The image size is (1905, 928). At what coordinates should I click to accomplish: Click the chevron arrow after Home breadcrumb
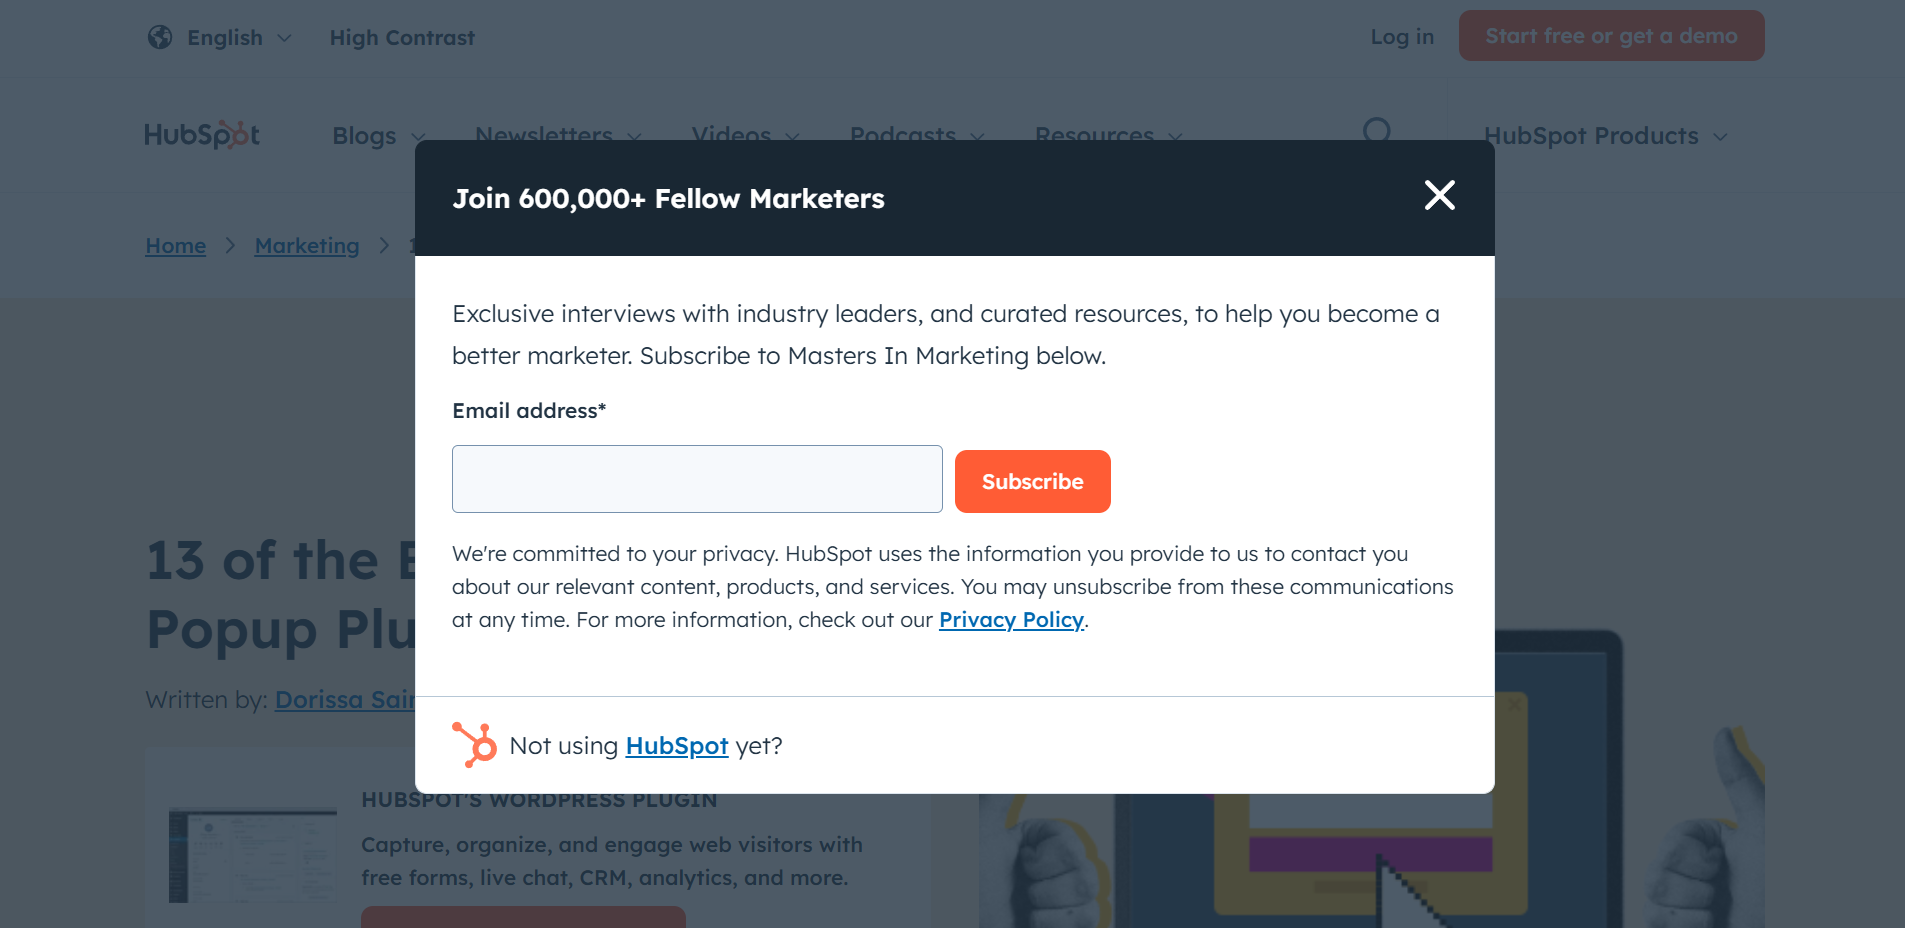230,246
